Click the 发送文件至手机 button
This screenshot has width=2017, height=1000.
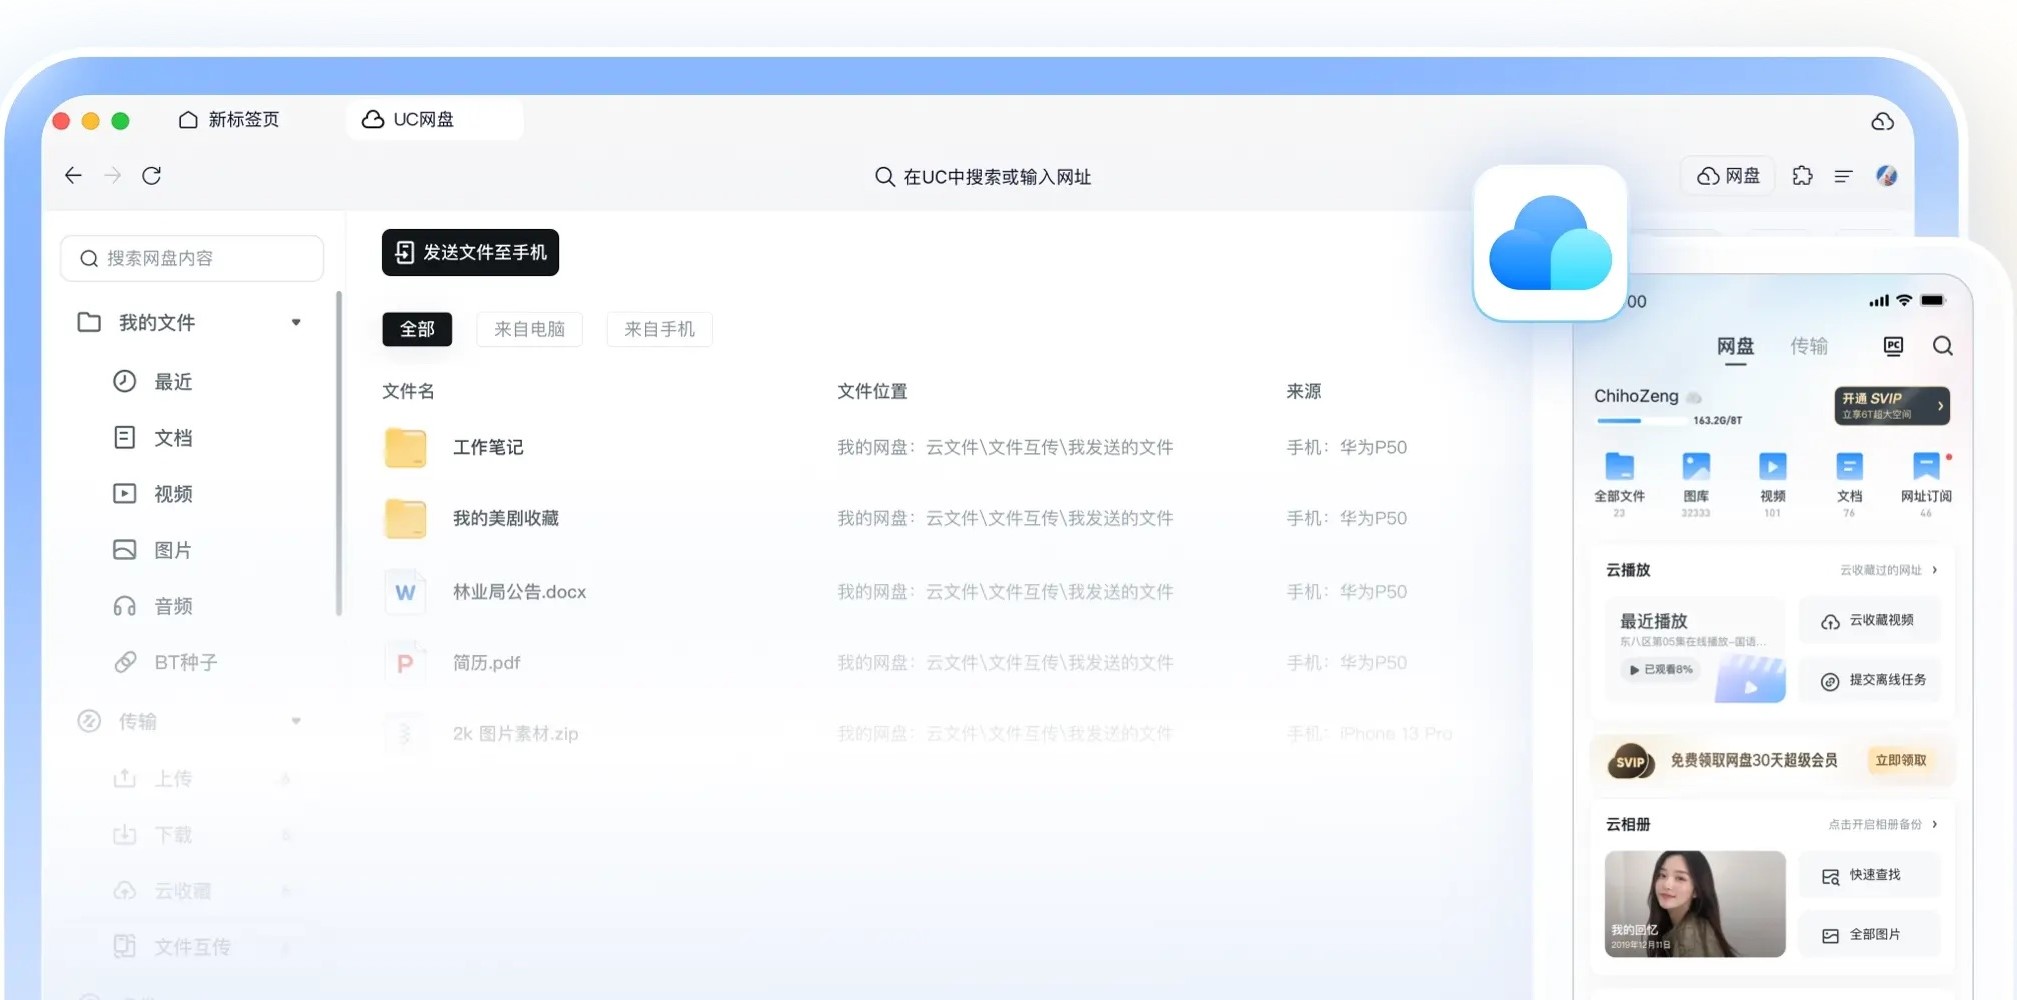(x=470, y=252)
